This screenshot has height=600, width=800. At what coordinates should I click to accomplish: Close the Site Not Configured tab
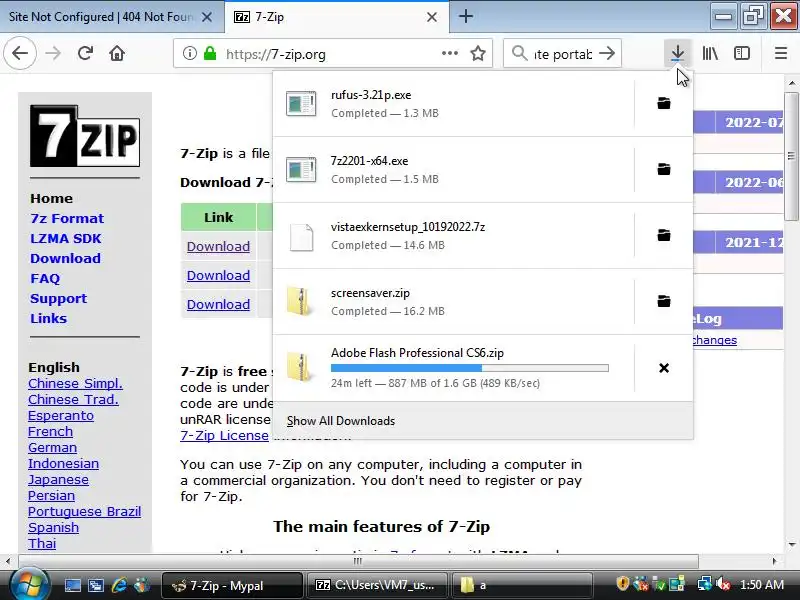pyautogui.click(x=207, y=17)
